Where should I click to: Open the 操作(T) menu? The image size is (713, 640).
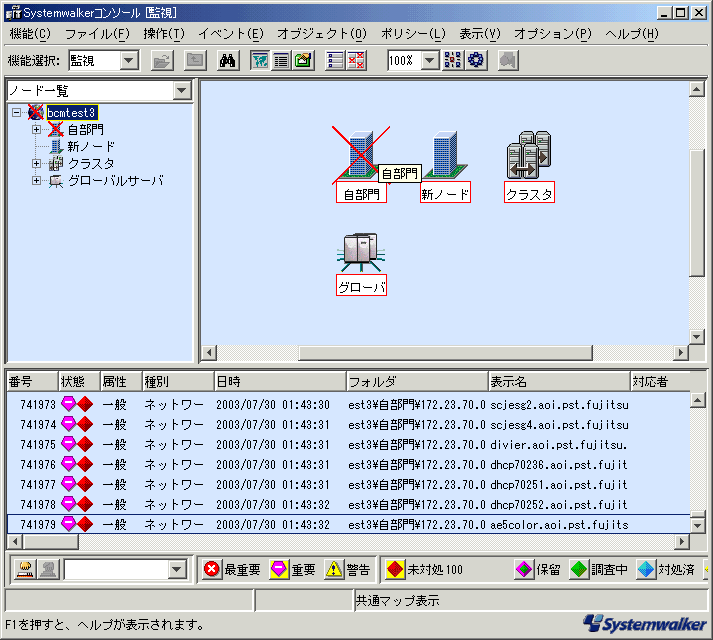(x=164, y=34)
